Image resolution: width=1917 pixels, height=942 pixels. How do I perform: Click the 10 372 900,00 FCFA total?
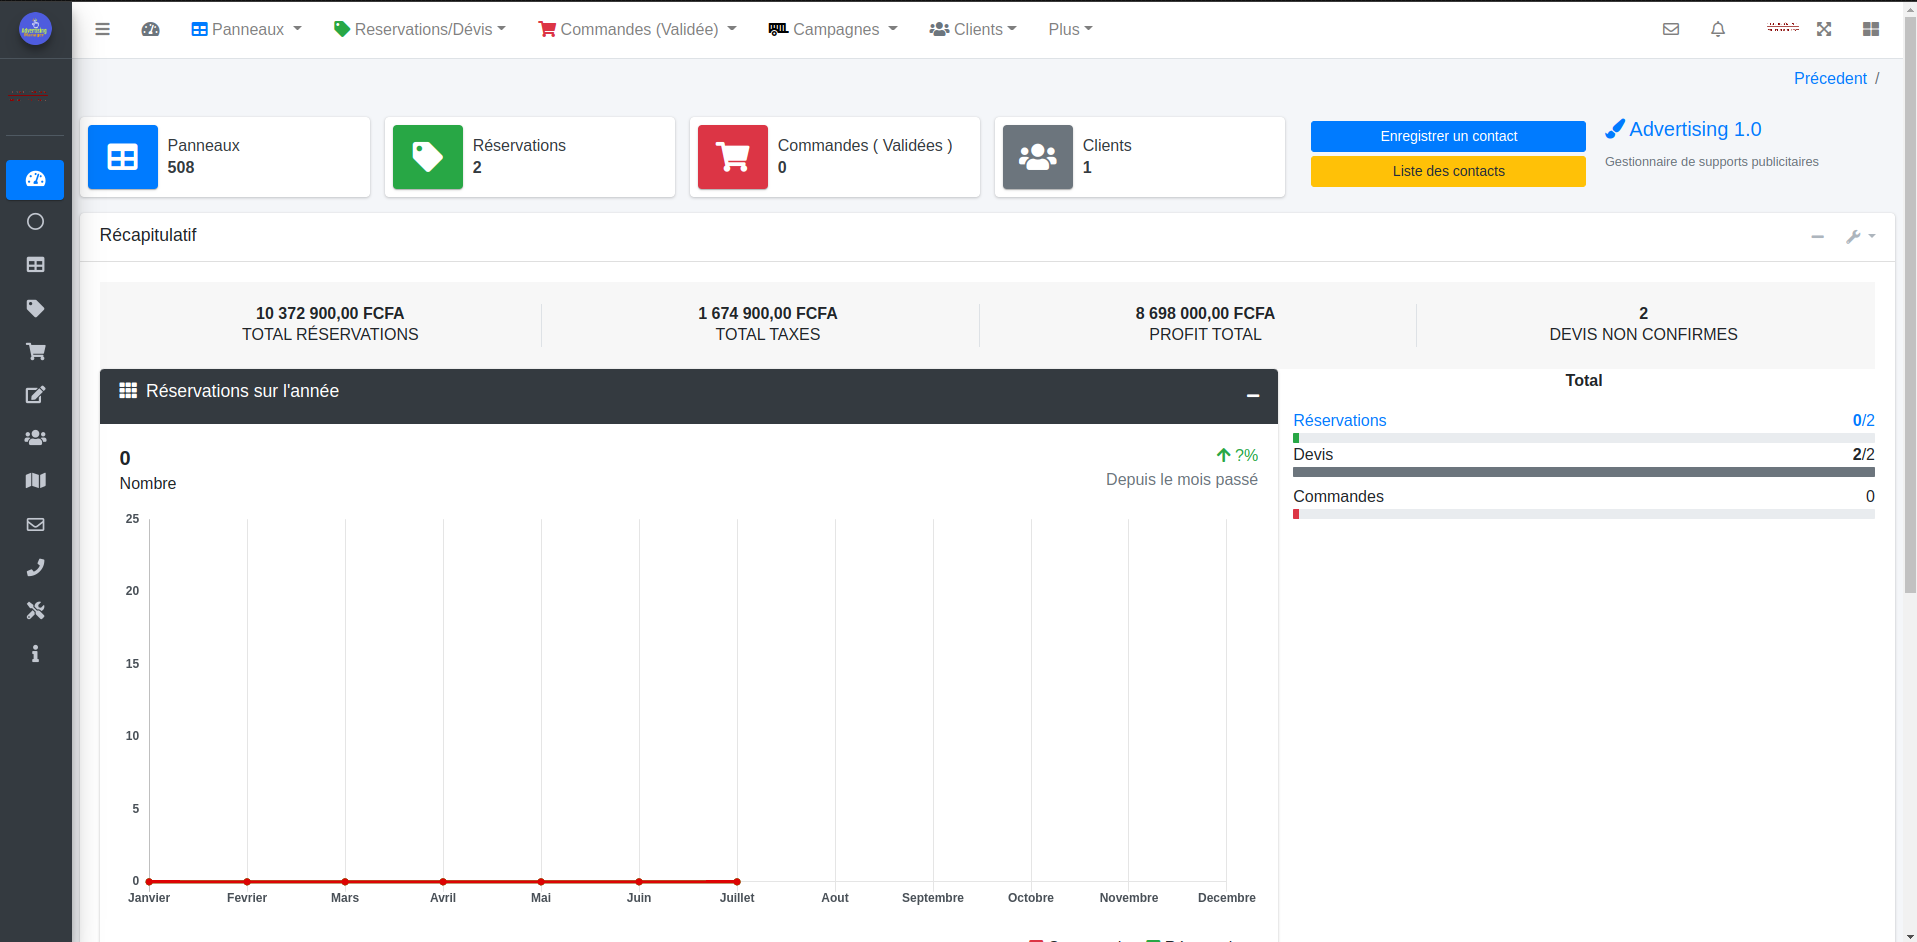pyautogui.click(x=330, y=313)
